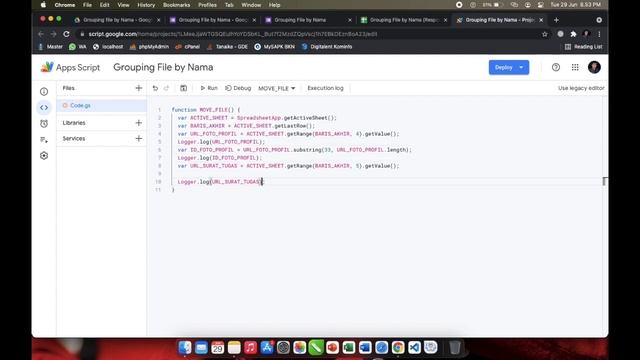
Task: Open Chrome extensions puzzle icon
Action: tap(573, 34)
